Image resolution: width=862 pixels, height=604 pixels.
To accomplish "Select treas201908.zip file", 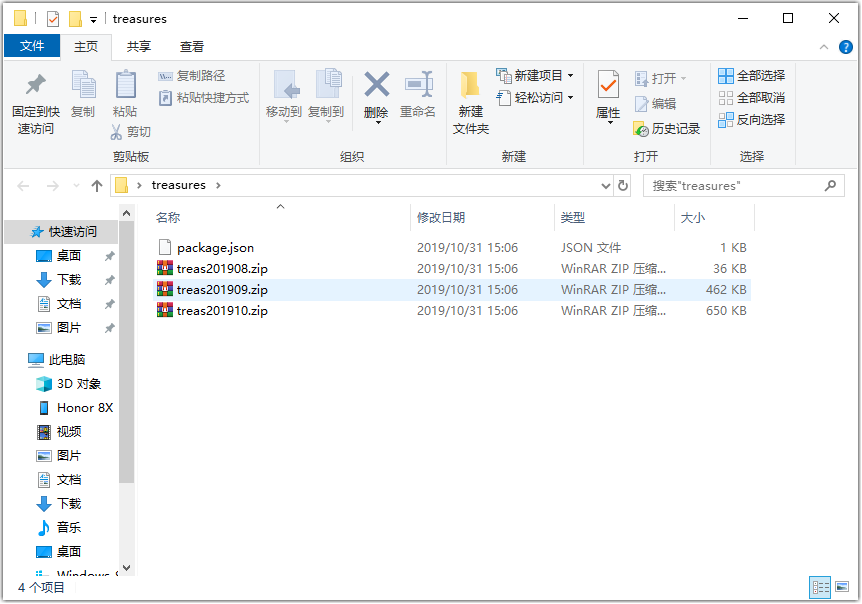I will pos(452,269).
